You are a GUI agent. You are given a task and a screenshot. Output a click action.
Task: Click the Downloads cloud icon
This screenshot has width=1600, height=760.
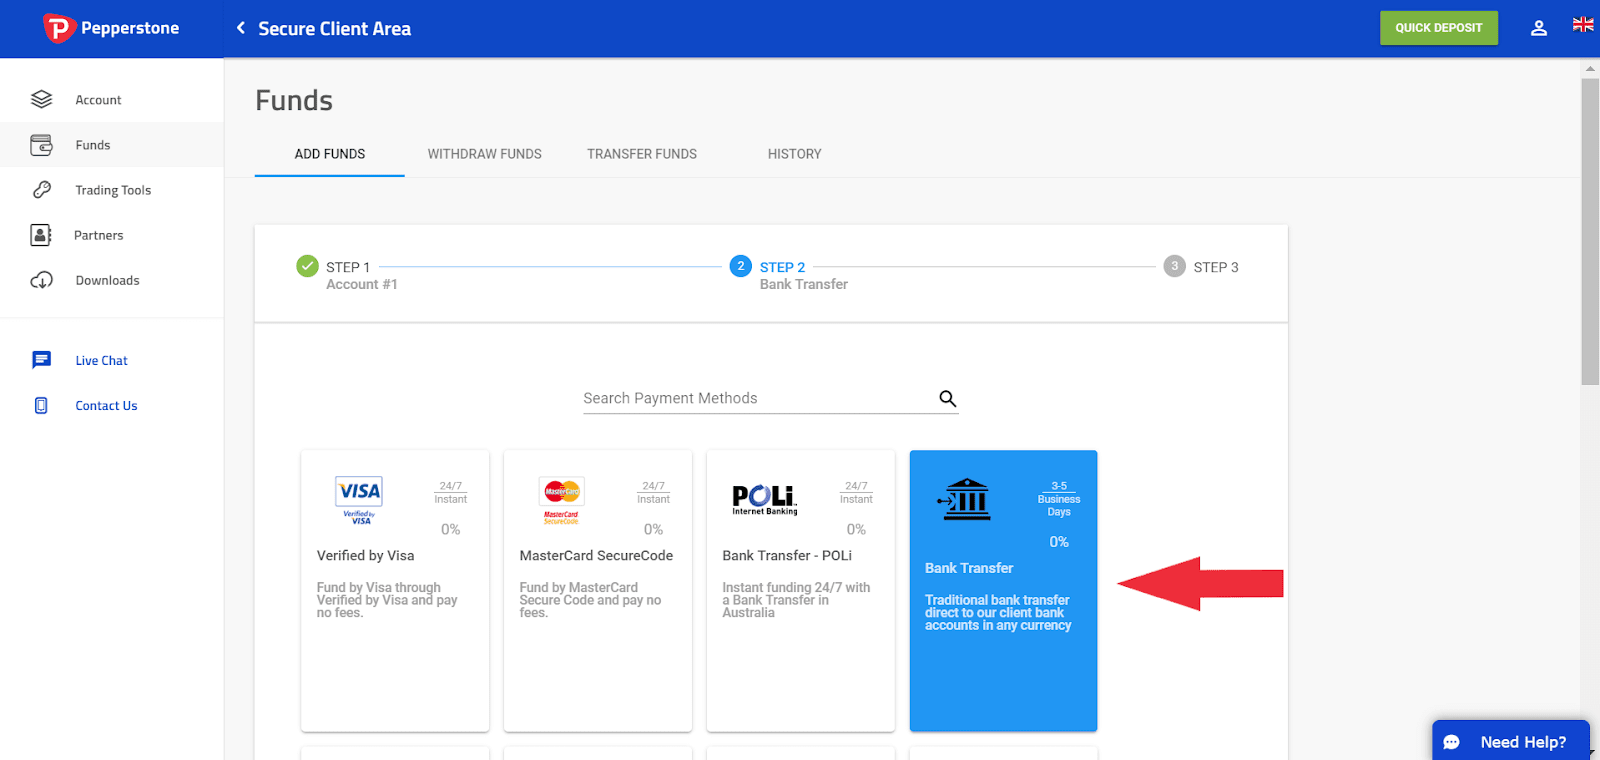[x=41, y=280]
